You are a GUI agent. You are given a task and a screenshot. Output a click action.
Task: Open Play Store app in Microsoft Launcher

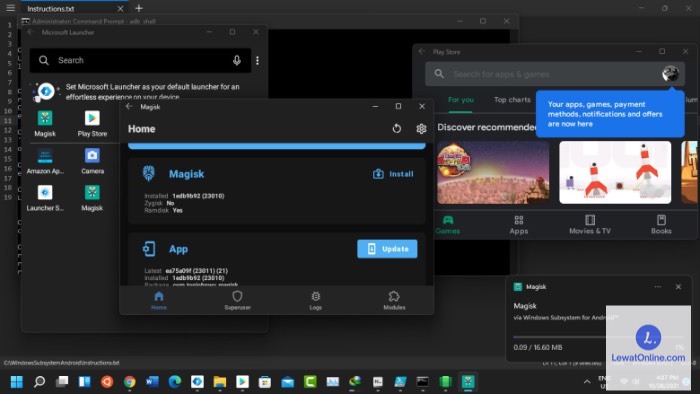point(92,124)
